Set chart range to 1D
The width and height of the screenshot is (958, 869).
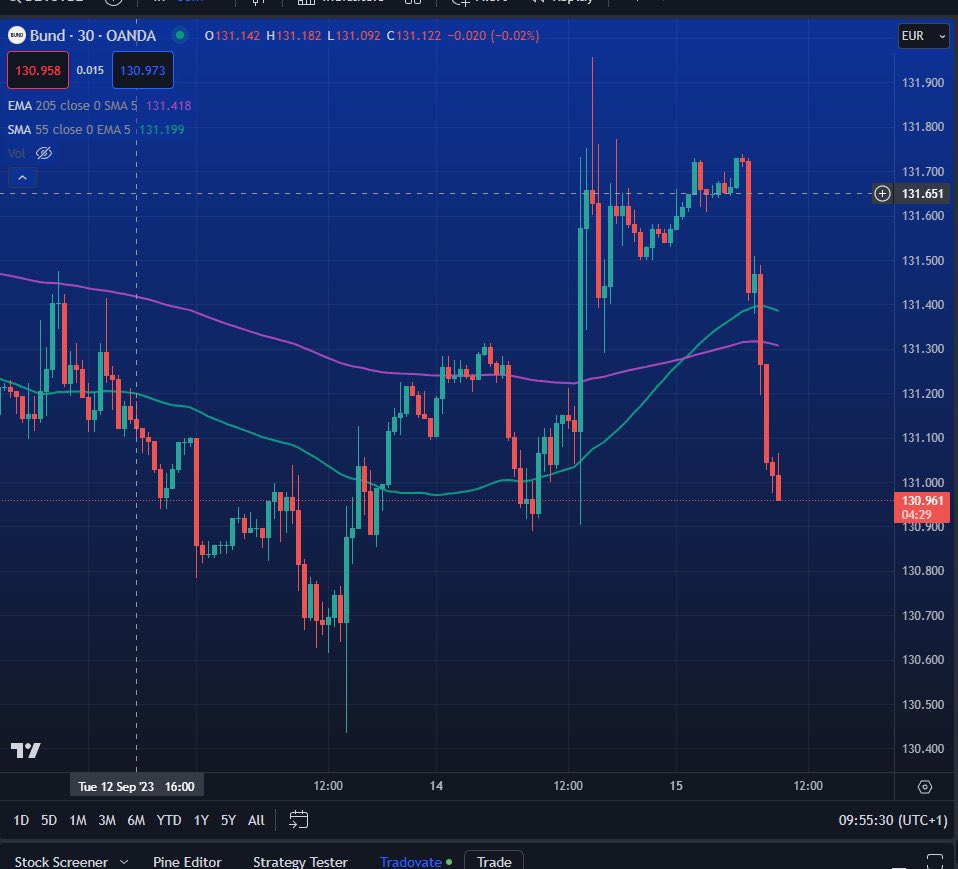[21, 820]
